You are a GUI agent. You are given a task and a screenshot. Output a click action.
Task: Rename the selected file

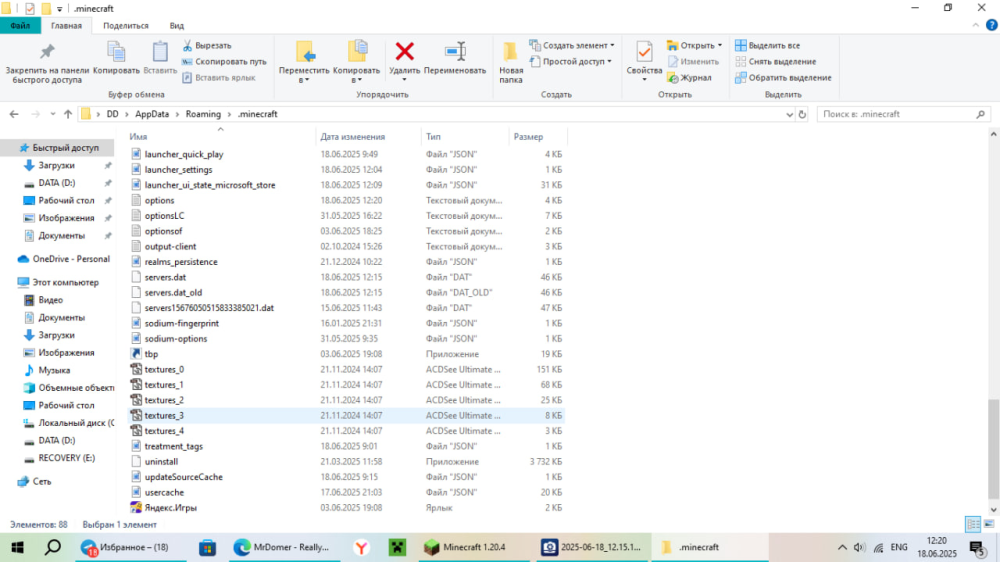click(x=455, y=58)
